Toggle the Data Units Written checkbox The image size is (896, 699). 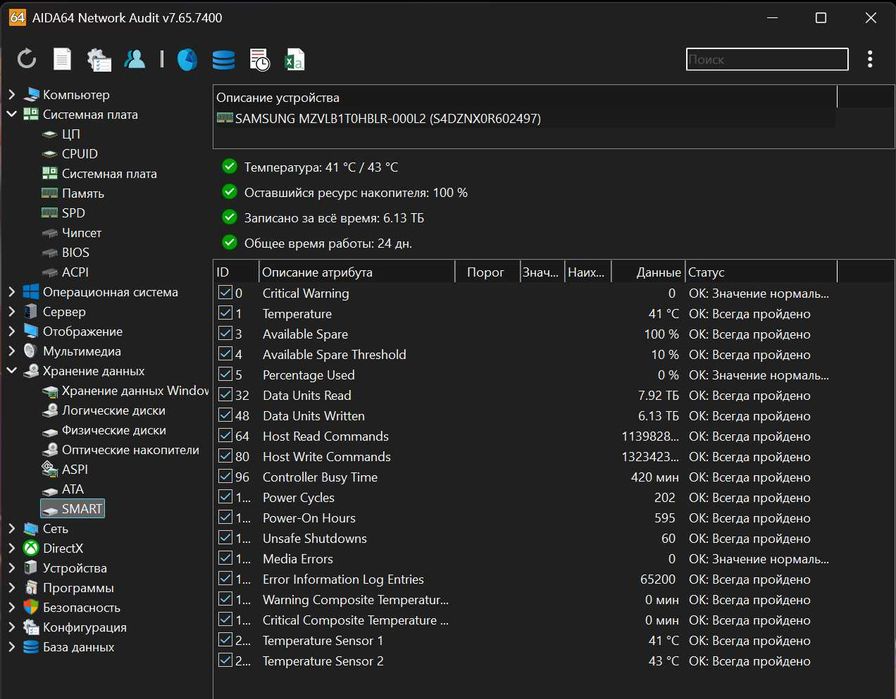225,416
